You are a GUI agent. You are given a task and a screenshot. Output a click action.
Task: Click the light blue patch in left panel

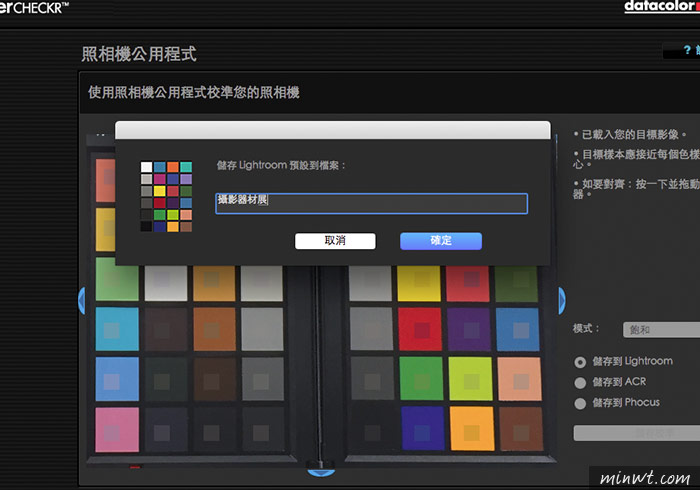pos(117,379)
